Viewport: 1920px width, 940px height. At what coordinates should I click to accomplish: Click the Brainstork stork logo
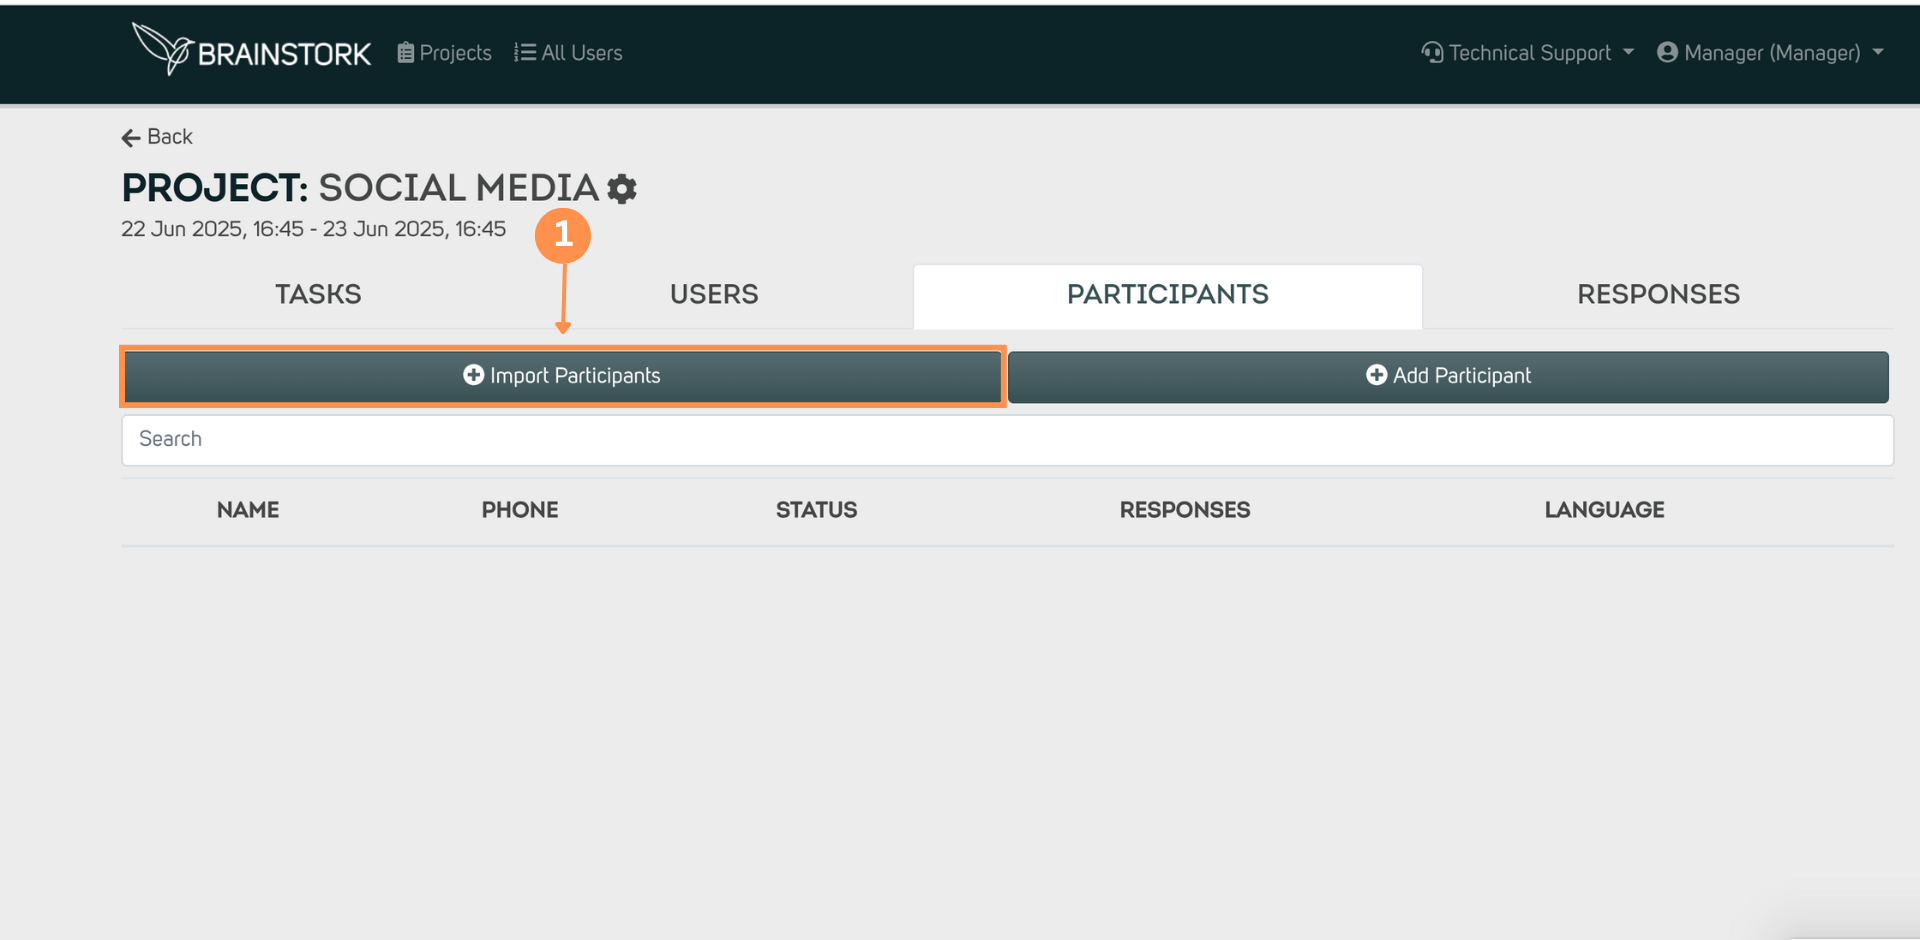[x=162, y=48]
